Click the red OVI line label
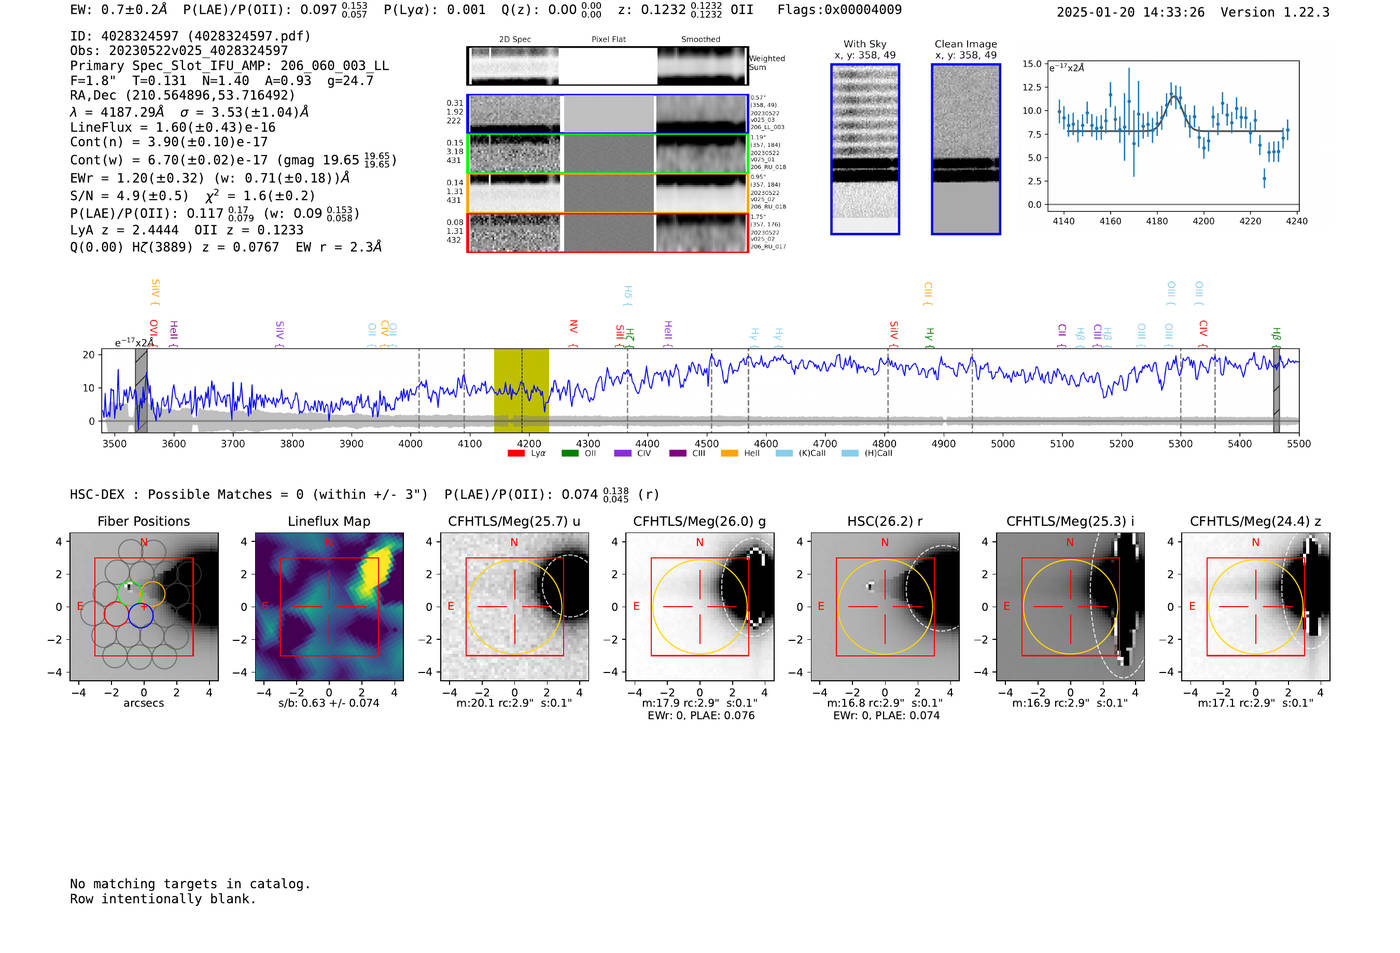 153,332
